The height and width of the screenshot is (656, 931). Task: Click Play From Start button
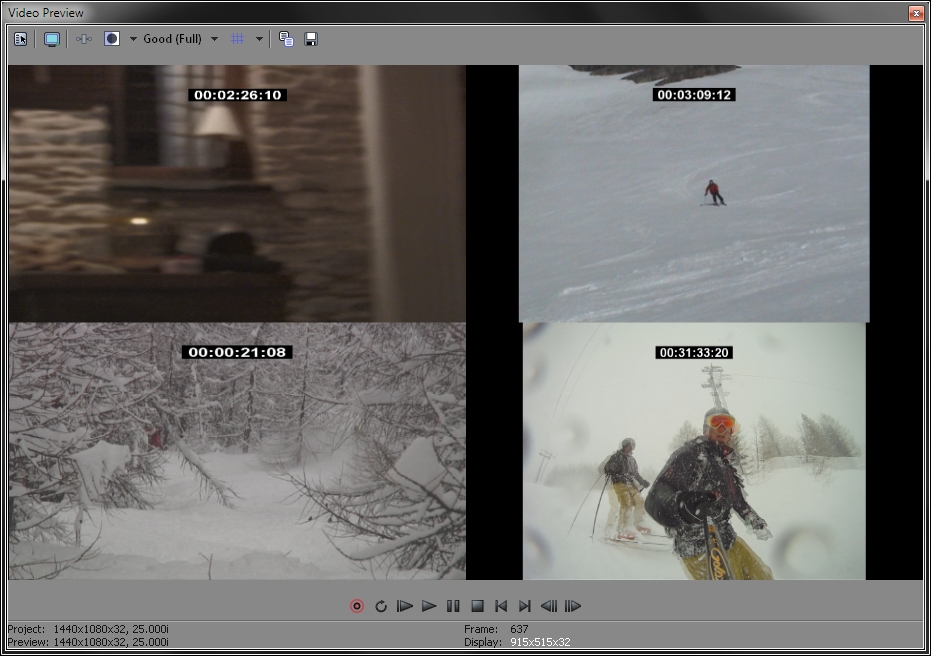(x=405, y=606)
